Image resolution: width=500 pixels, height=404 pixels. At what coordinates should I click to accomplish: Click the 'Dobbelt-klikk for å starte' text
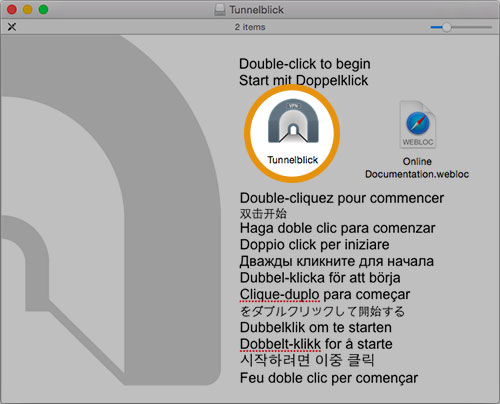click(316, 344)
